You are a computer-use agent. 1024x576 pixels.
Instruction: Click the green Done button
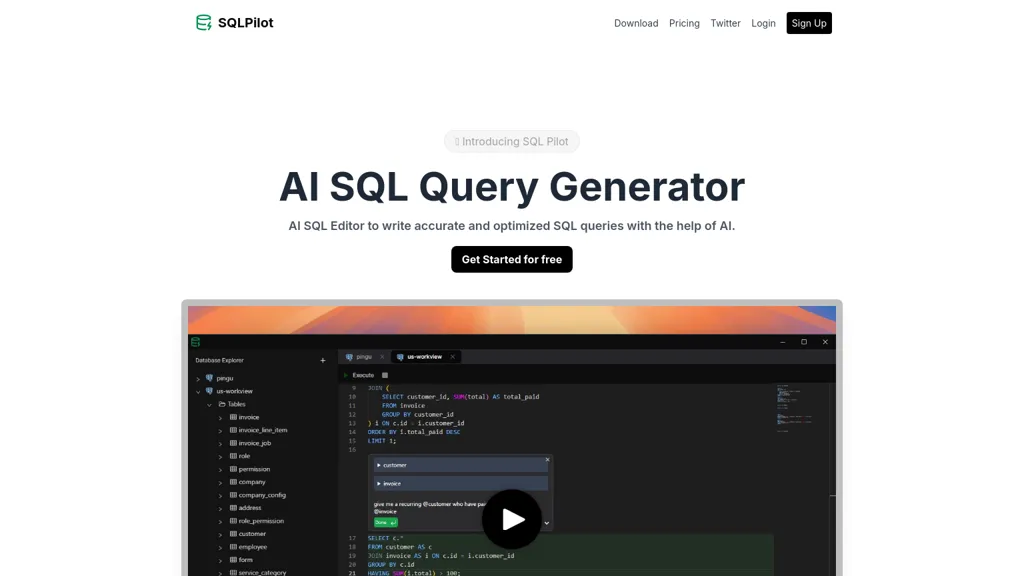click(385, 522)
